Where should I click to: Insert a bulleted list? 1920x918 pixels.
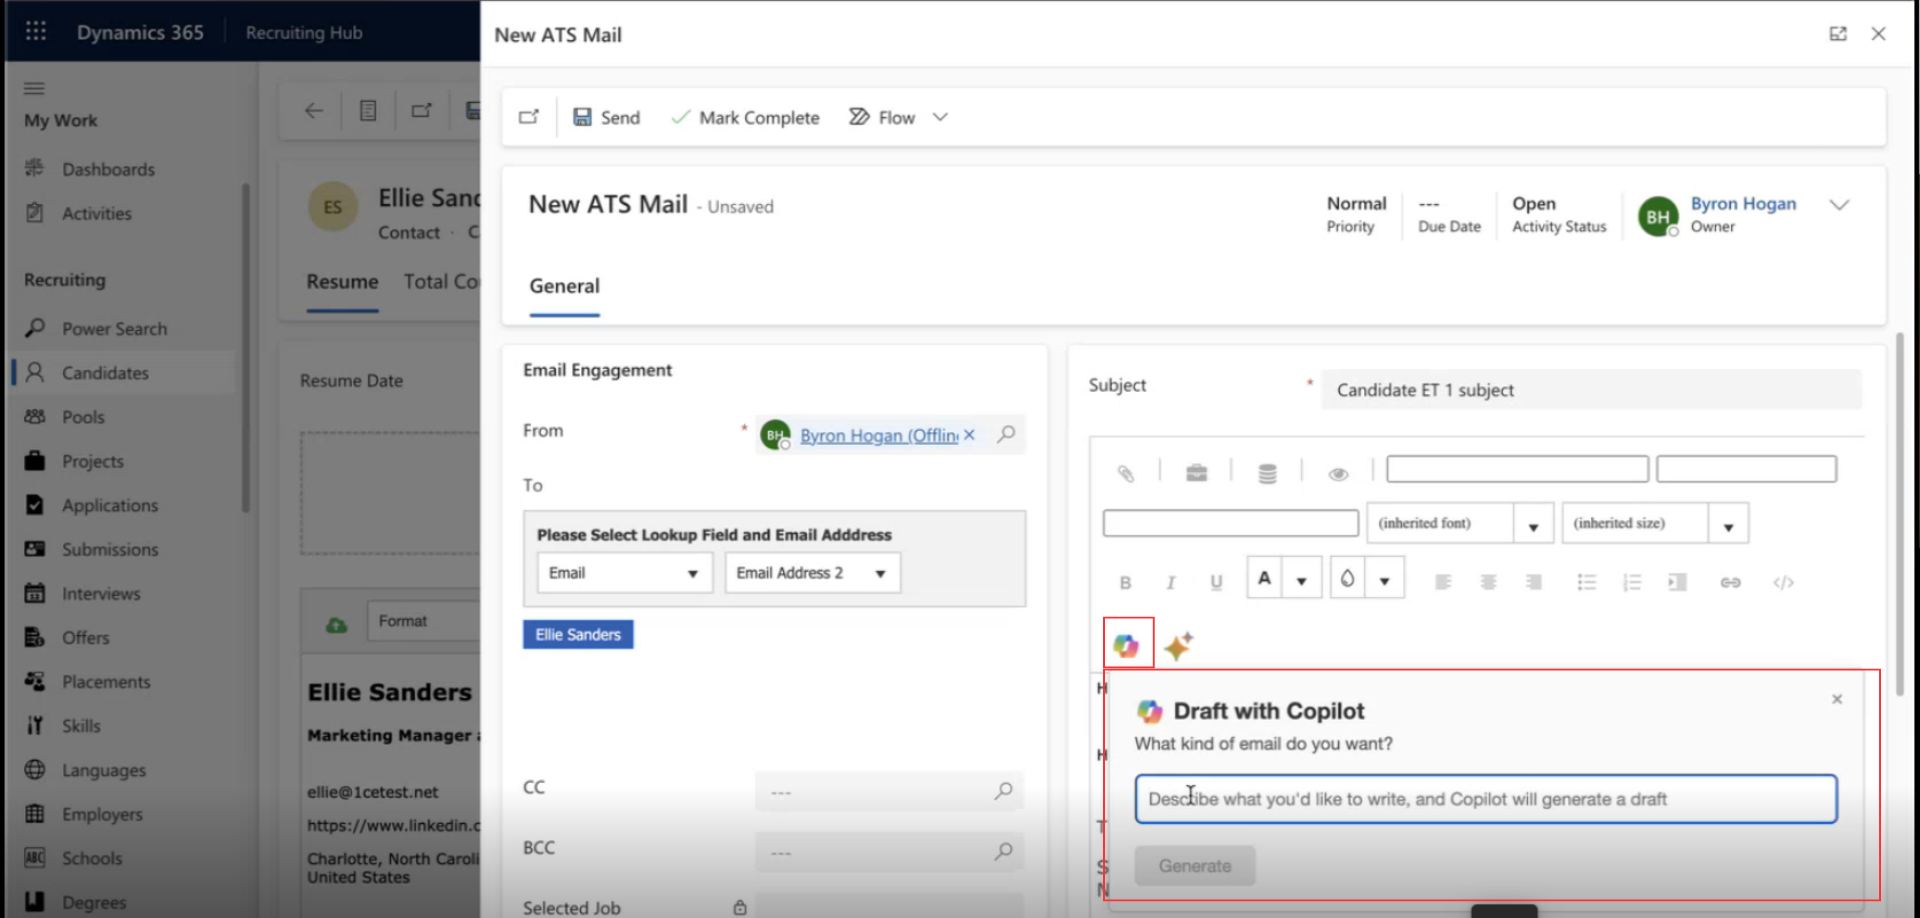pos(1586,582)
